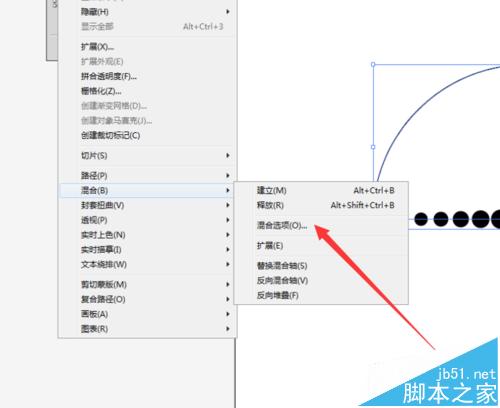Select 替换混合轴(S) option
Viewport: 500px width, 408px height.
[321, 266]
